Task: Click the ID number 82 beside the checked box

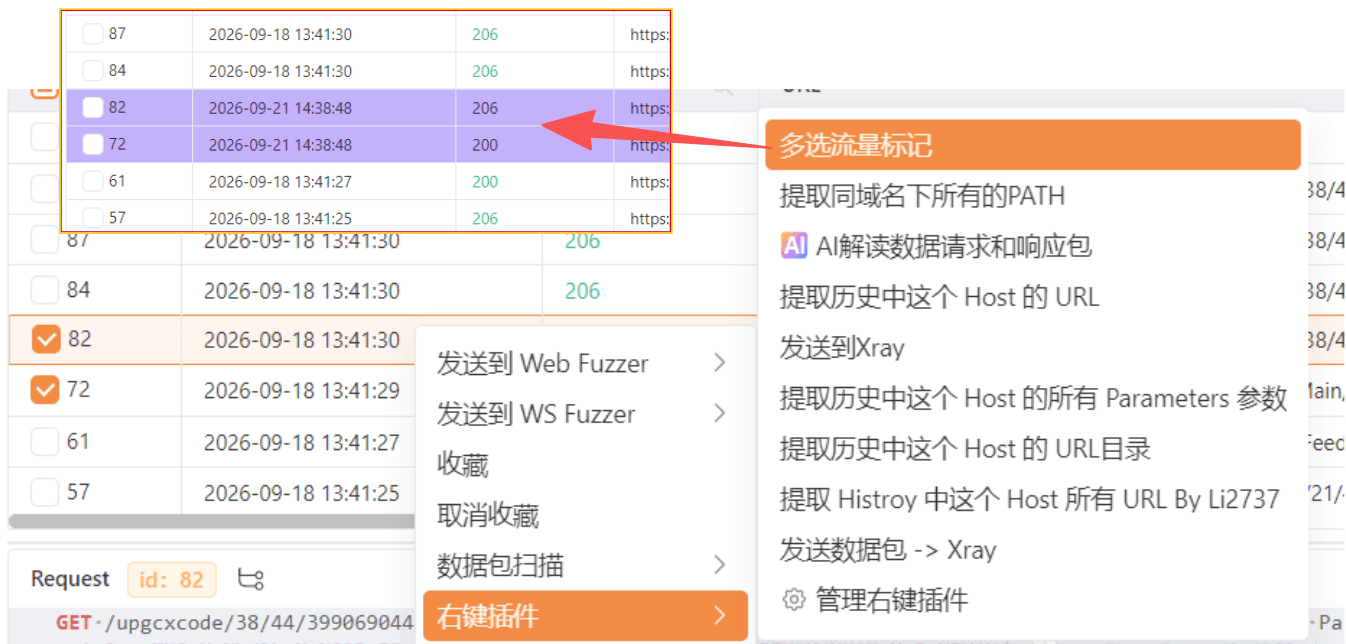Action: [x=79, y=339]
